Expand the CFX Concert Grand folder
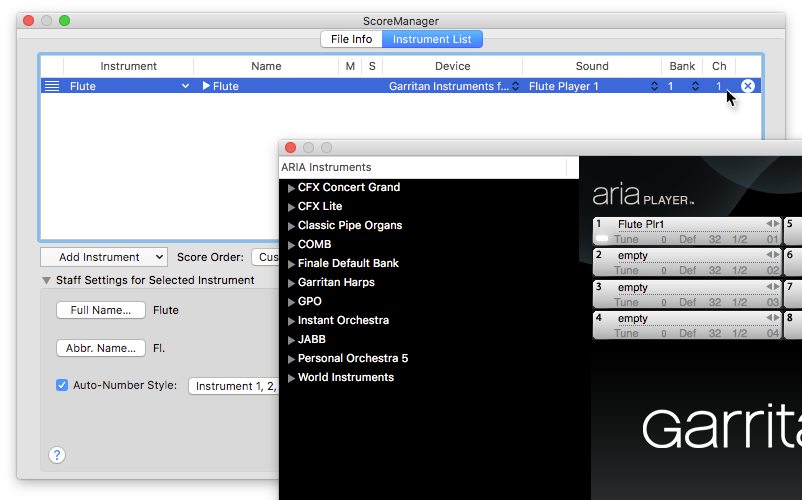Screen dimensions: 802x500 click(291, 188)
